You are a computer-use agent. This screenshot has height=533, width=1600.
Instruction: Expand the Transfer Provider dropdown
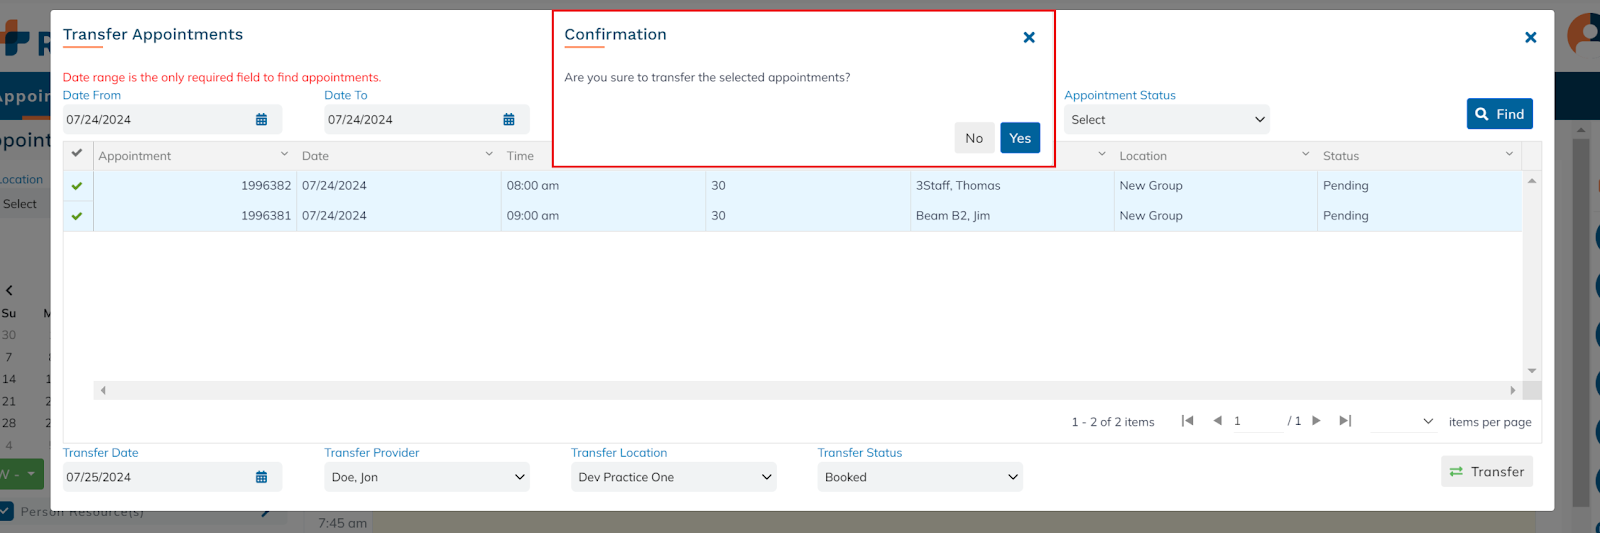tap(427, 478)
